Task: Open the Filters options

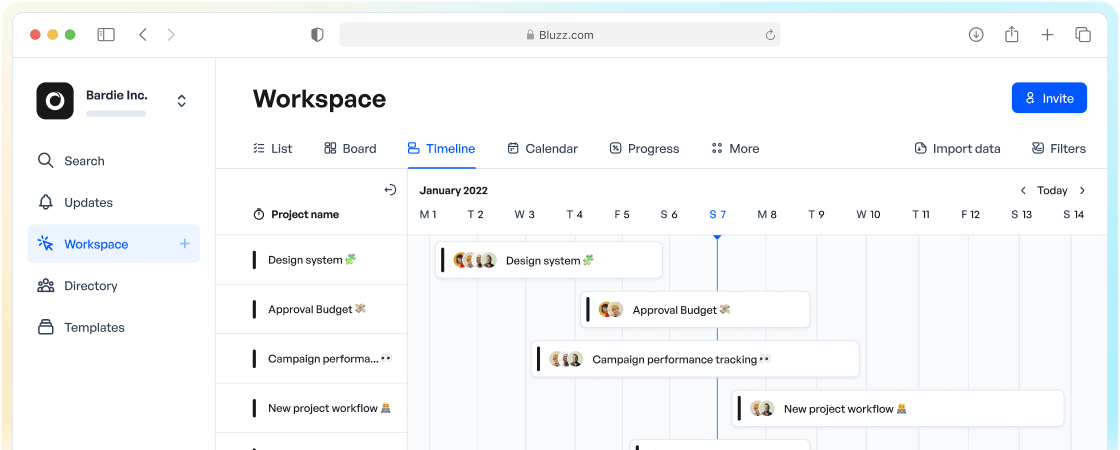Action: pyautogui.click(x=1059, y=149)
